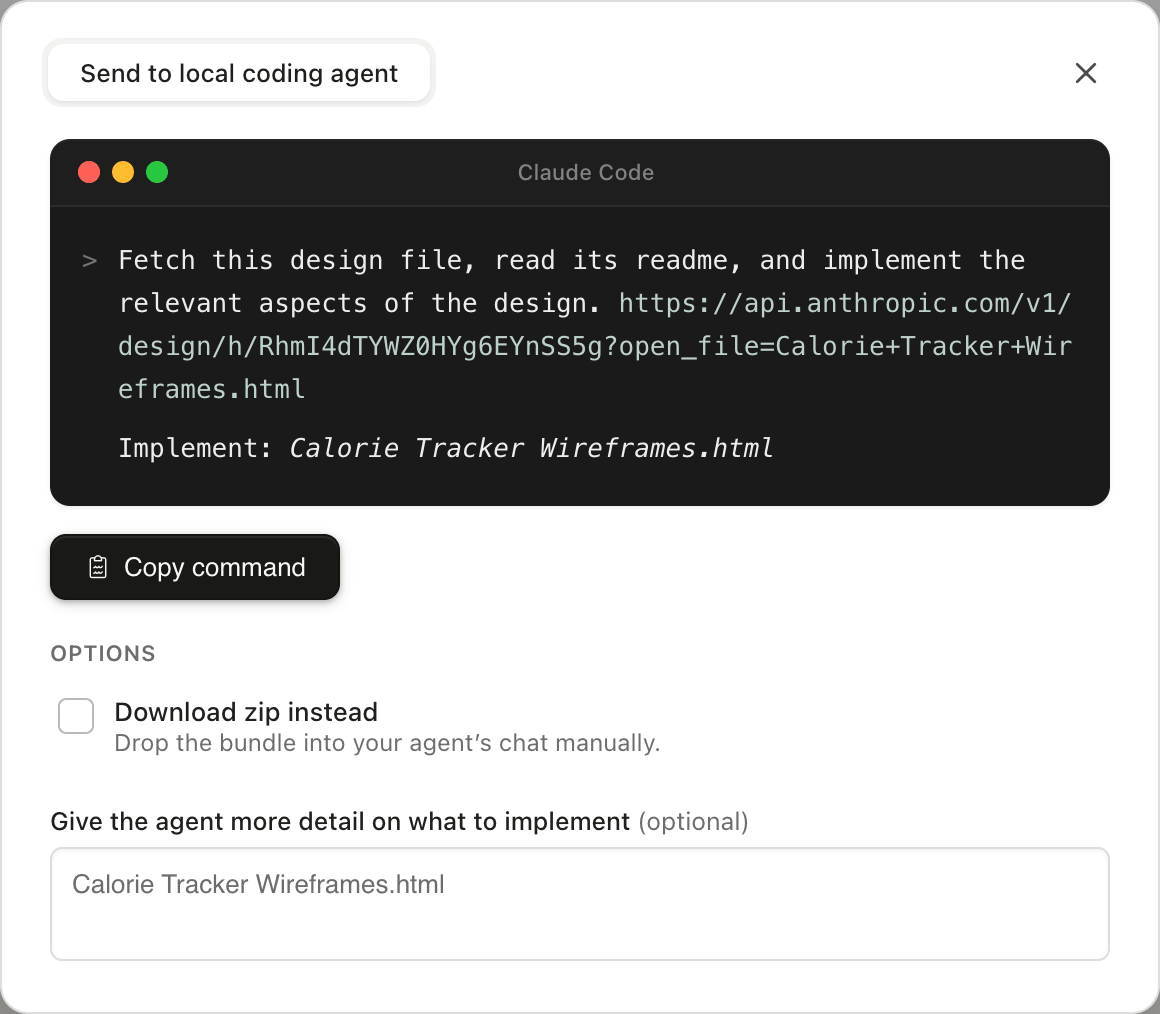This screenshot has width=1160, height=1014.
Task: Click the Drop the bundle helper text
Action: [387, 743]
